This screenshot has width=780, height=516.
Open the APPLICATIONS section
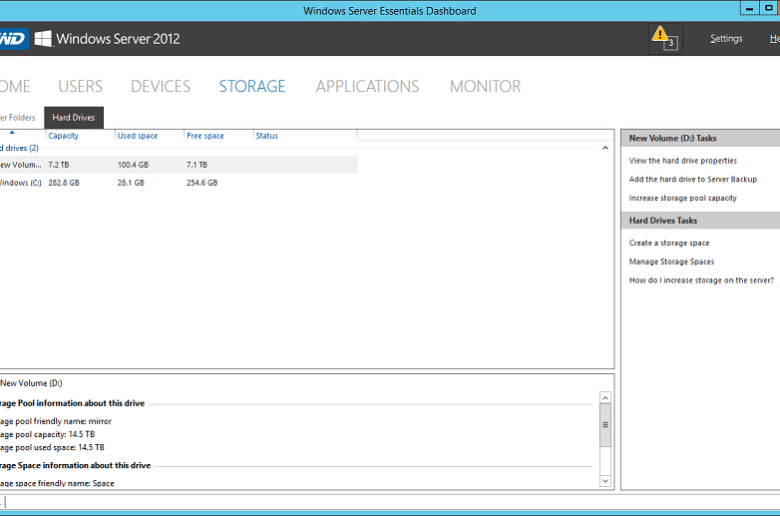click(x=367, y=86)
